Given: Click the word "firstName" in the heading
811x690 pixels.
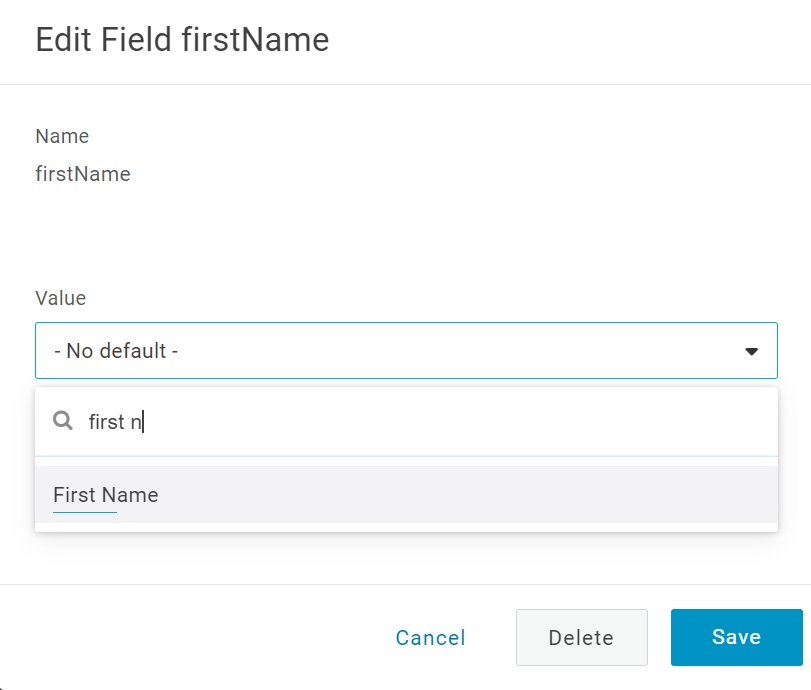Looking at the screenshot, I should (x=255, y=40).
